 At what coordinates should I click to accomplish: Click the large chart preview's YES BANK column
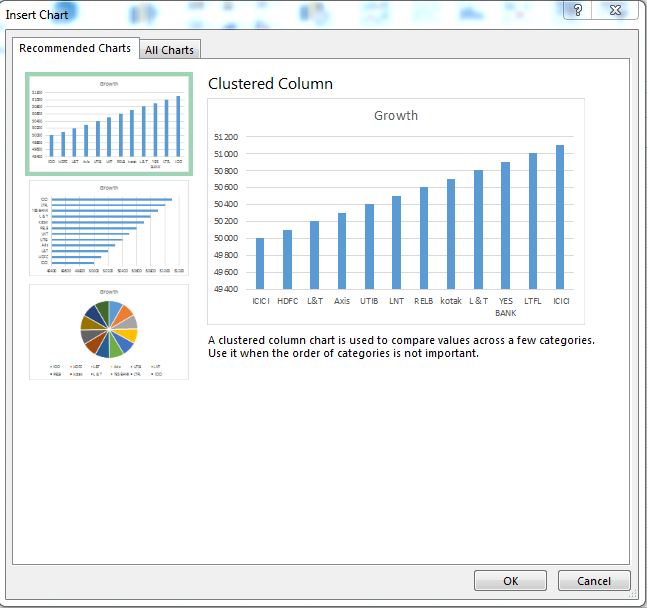click(x=505, y=225)
